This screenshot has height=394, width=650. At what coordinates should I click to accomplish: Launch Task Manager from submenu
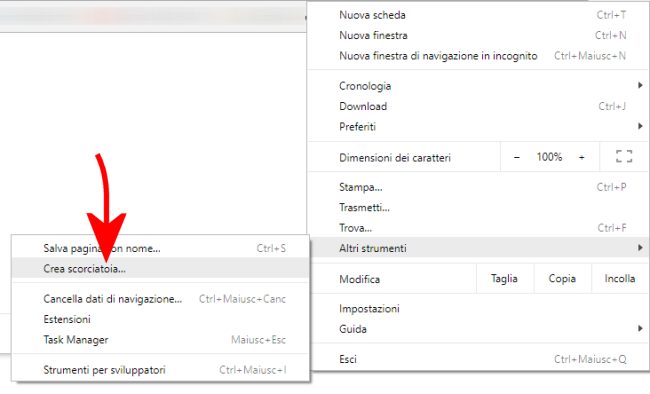click(160, 340)
